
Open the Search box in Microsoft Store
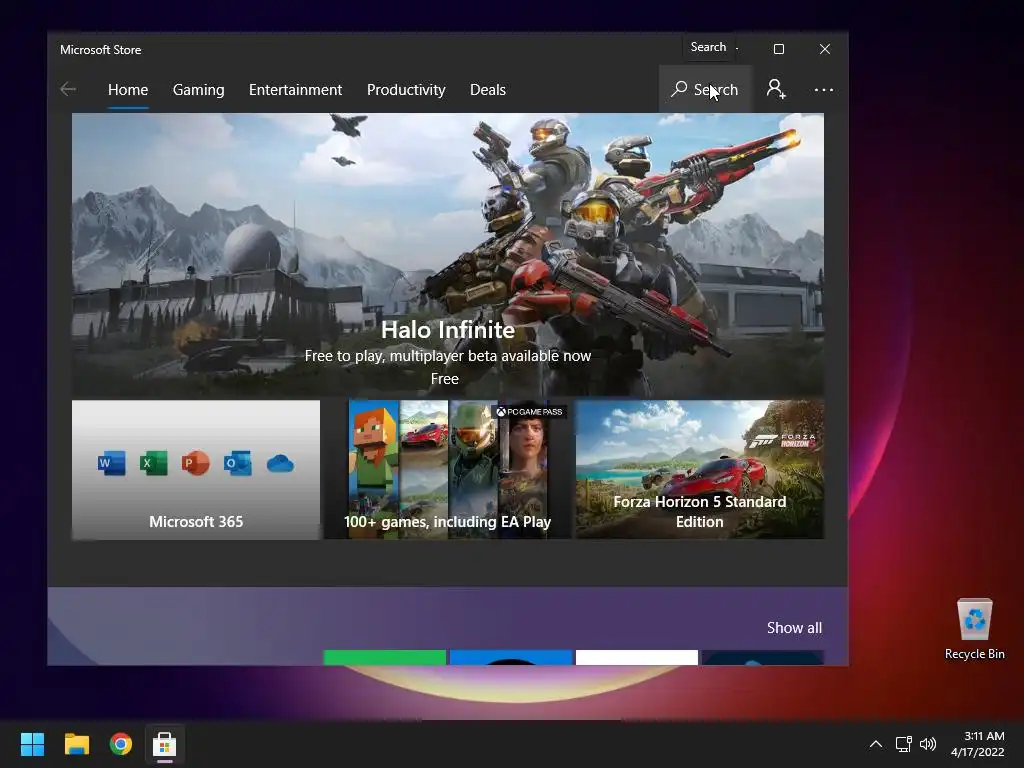(x=705, y=89)
